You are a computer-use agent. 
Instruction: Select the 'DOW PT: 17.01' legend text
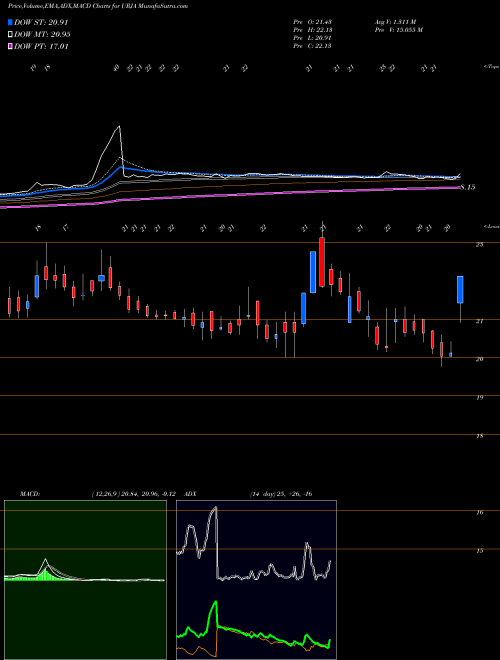(x=41, y=46)
